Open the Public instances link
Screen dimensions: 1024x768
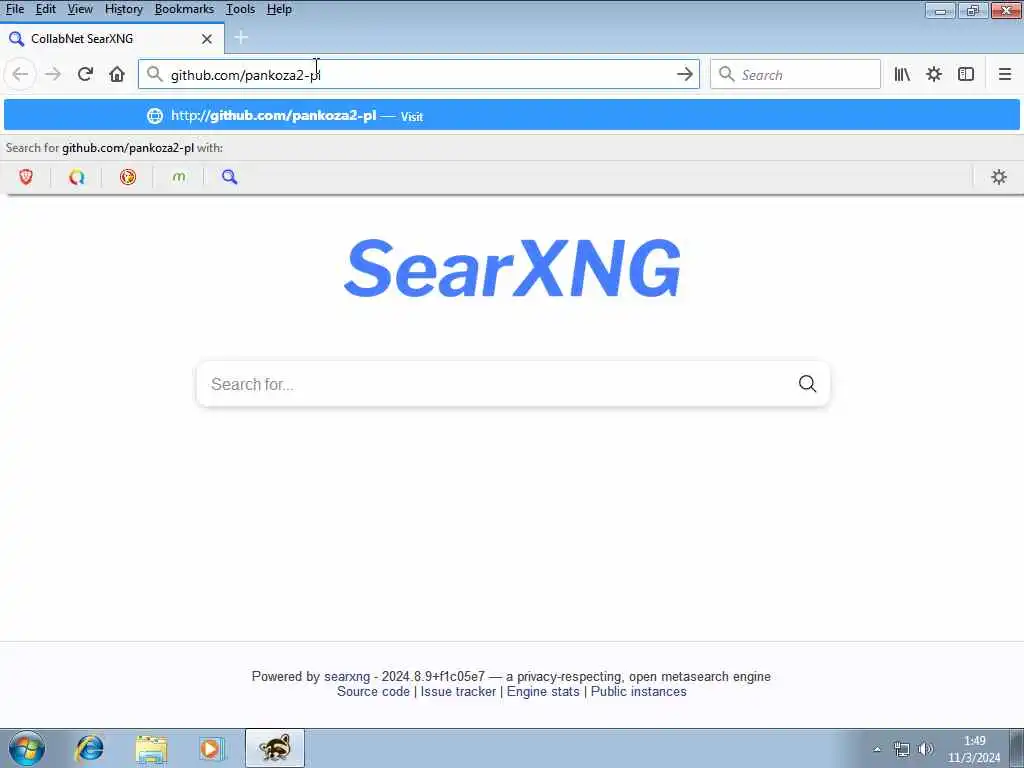639,692
